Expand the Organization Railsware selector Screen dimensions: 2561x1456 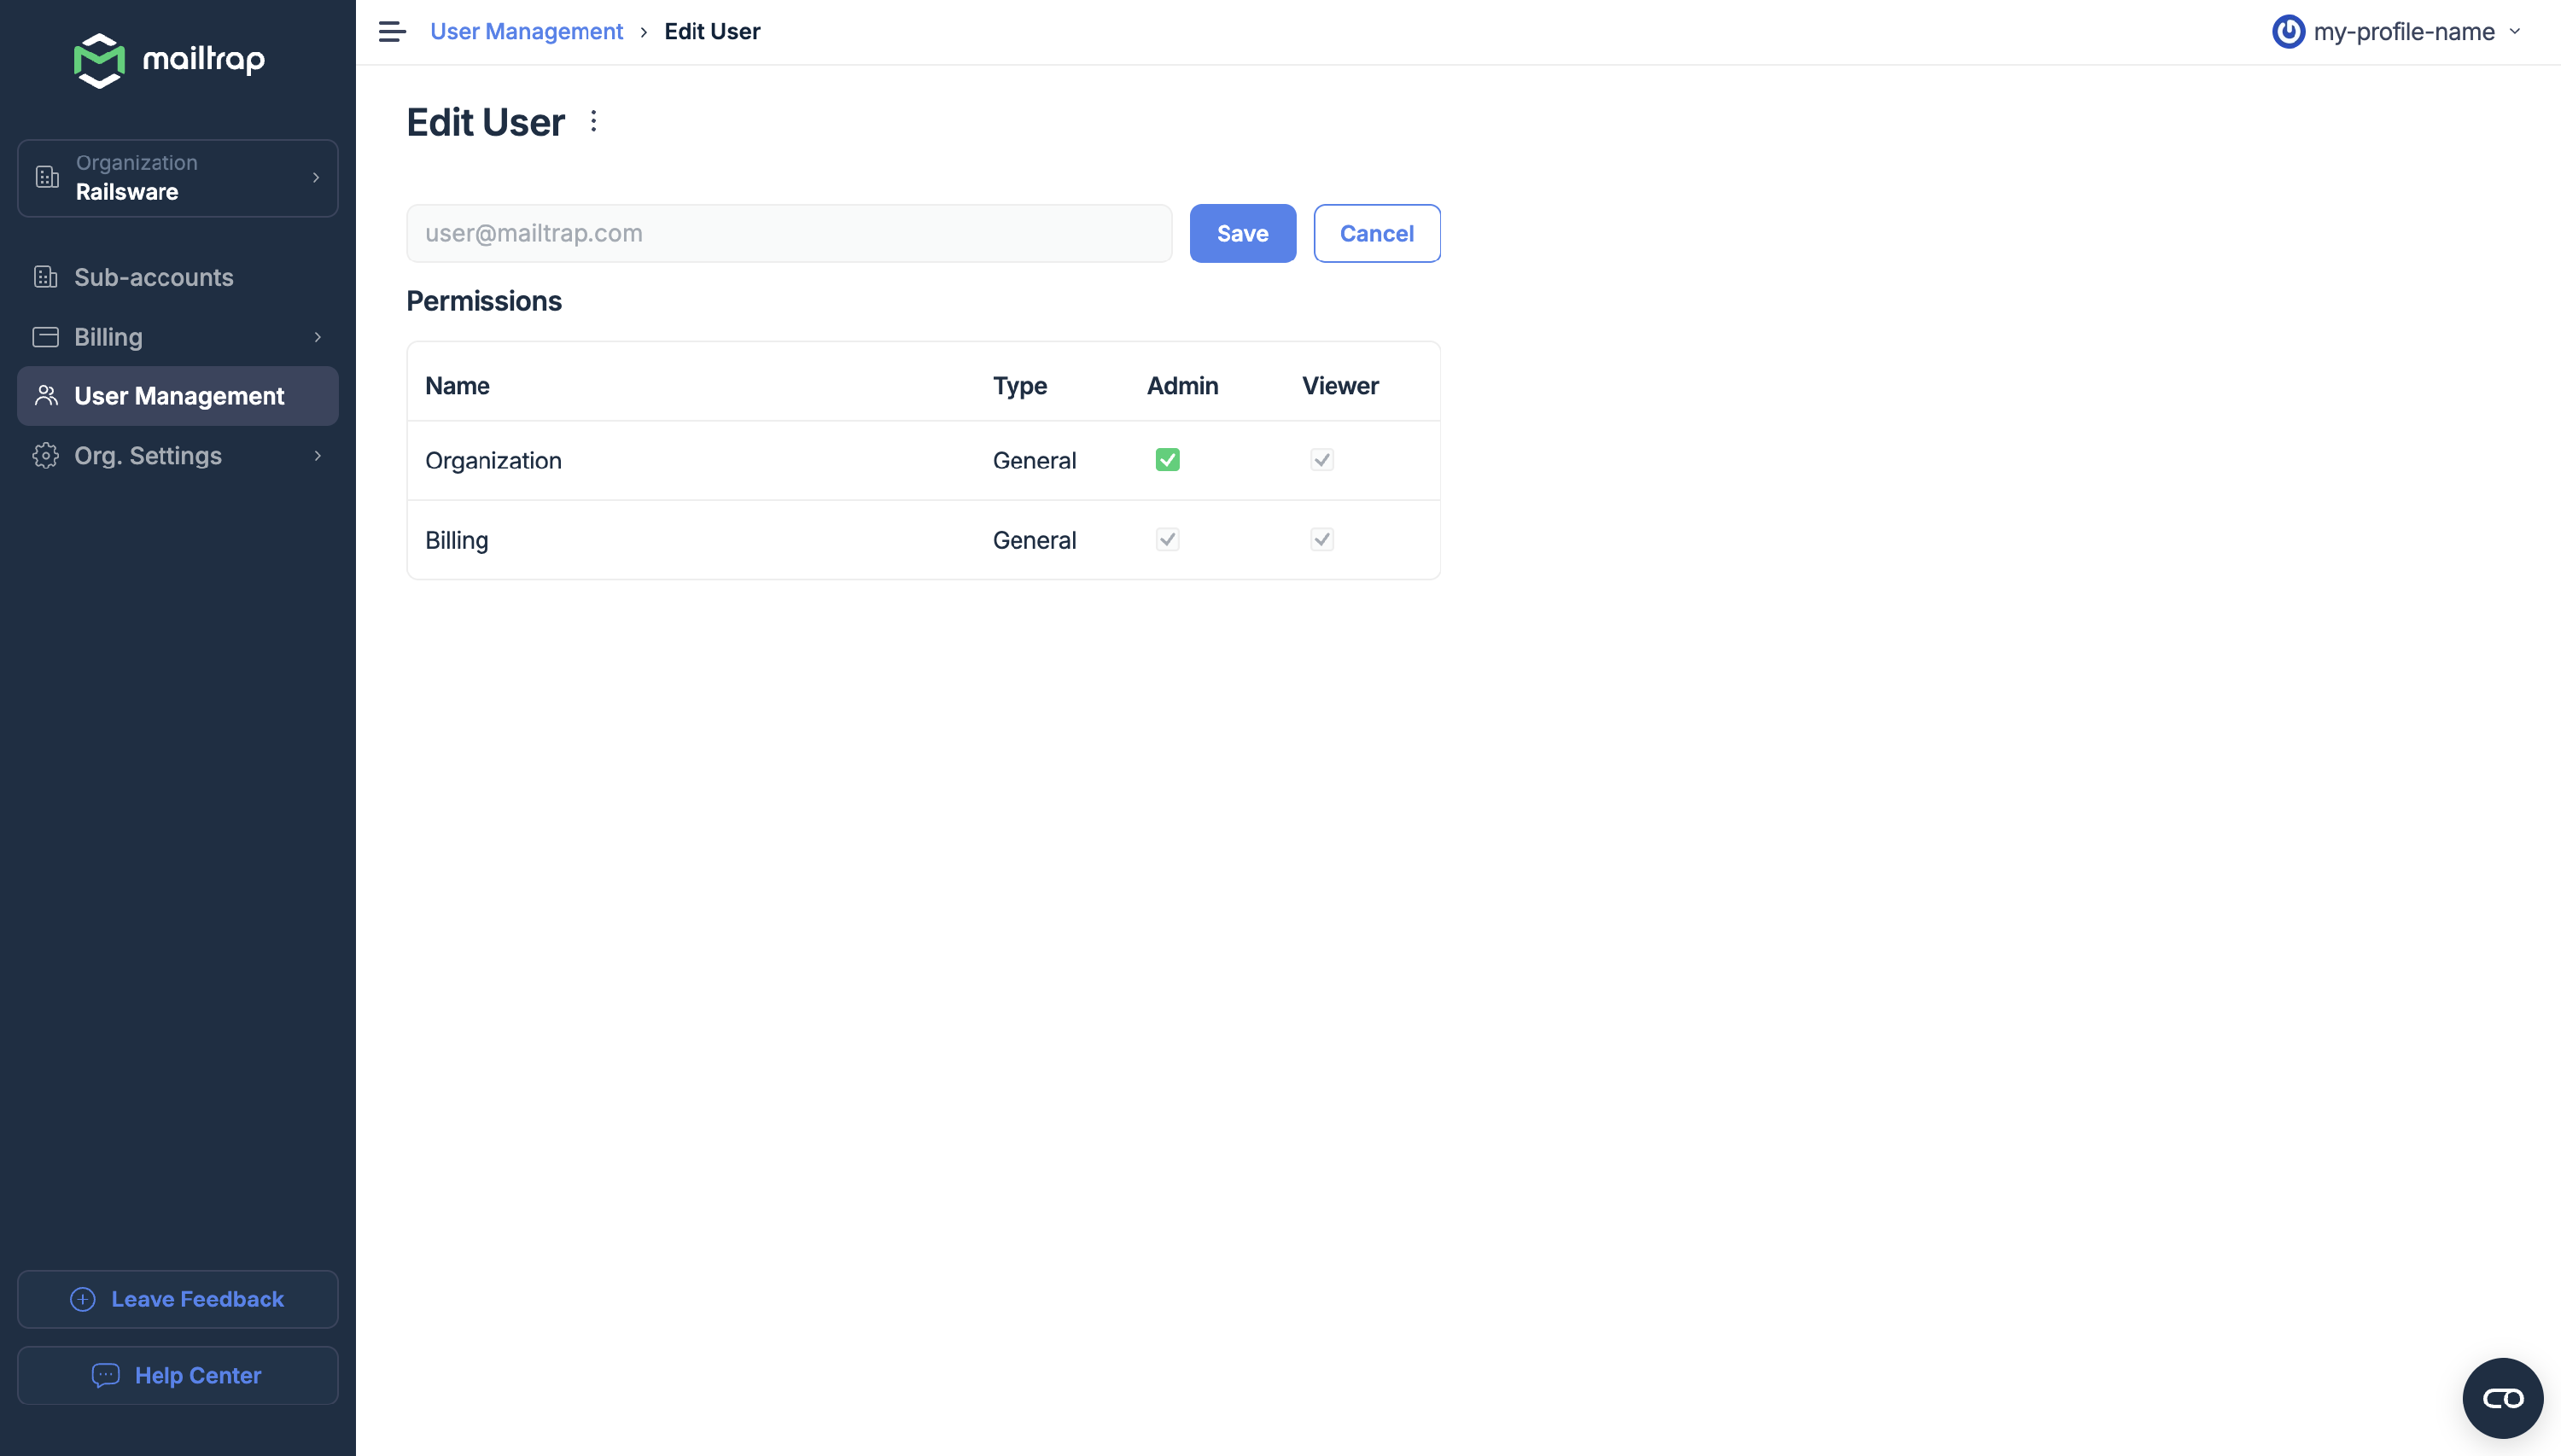click(178, 178)
